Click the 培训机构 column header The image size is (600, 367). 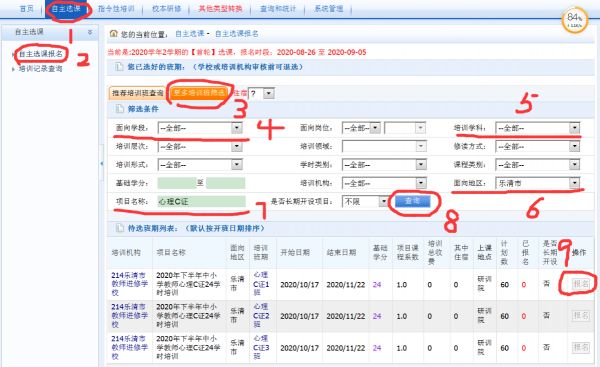126,253
